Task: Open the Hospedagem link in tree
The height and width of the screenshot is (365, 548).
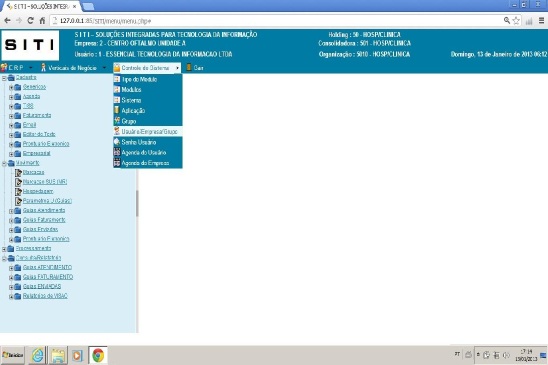Action: (38, 191)
